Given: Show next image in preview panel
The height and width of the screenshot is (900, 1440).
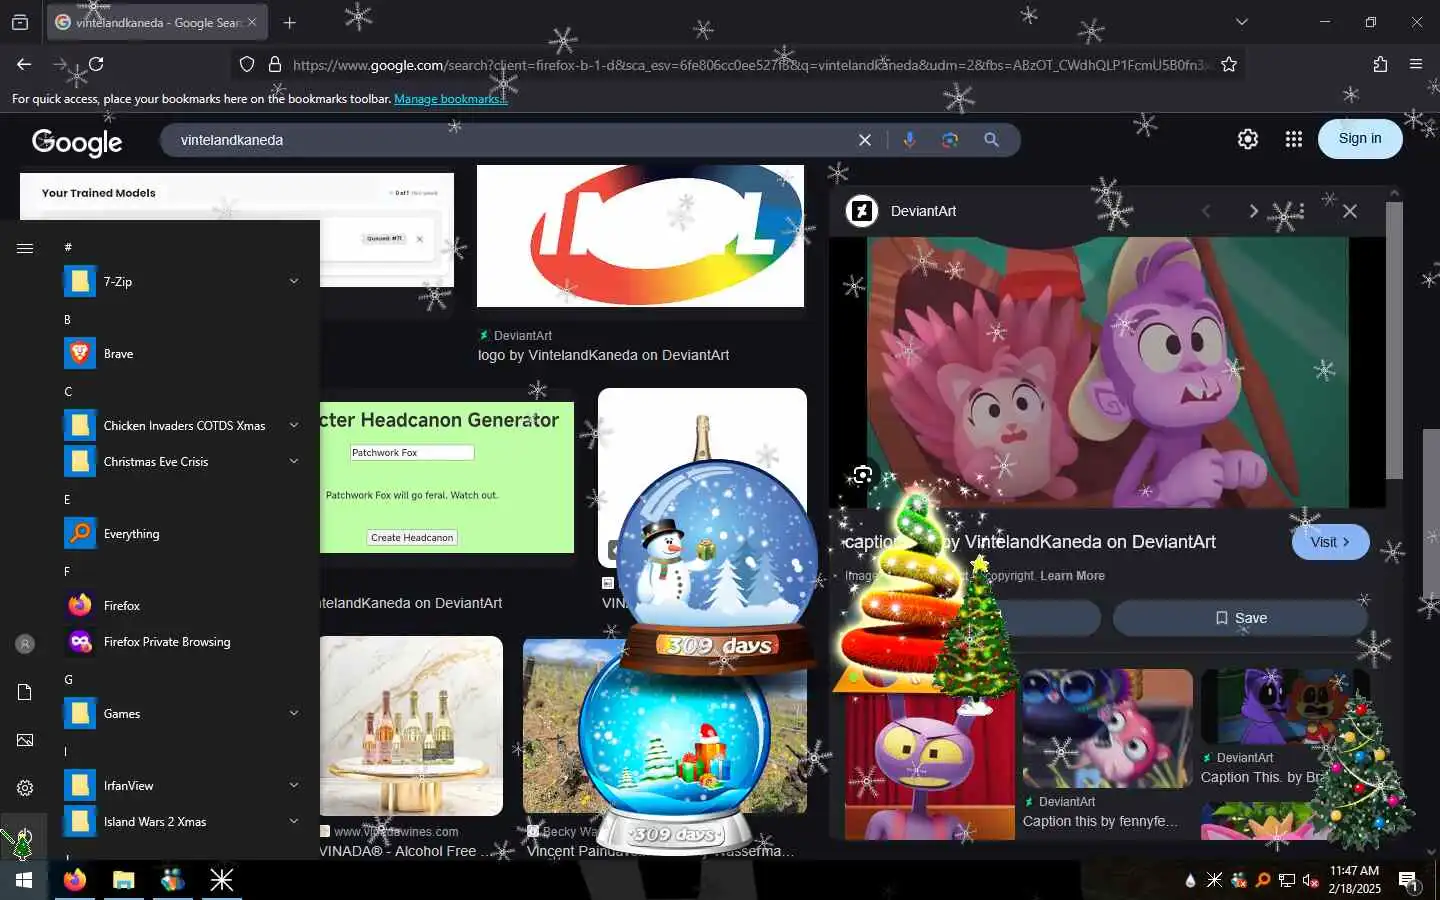Looking at the screenshot, I should click(x=1253, y=211).
